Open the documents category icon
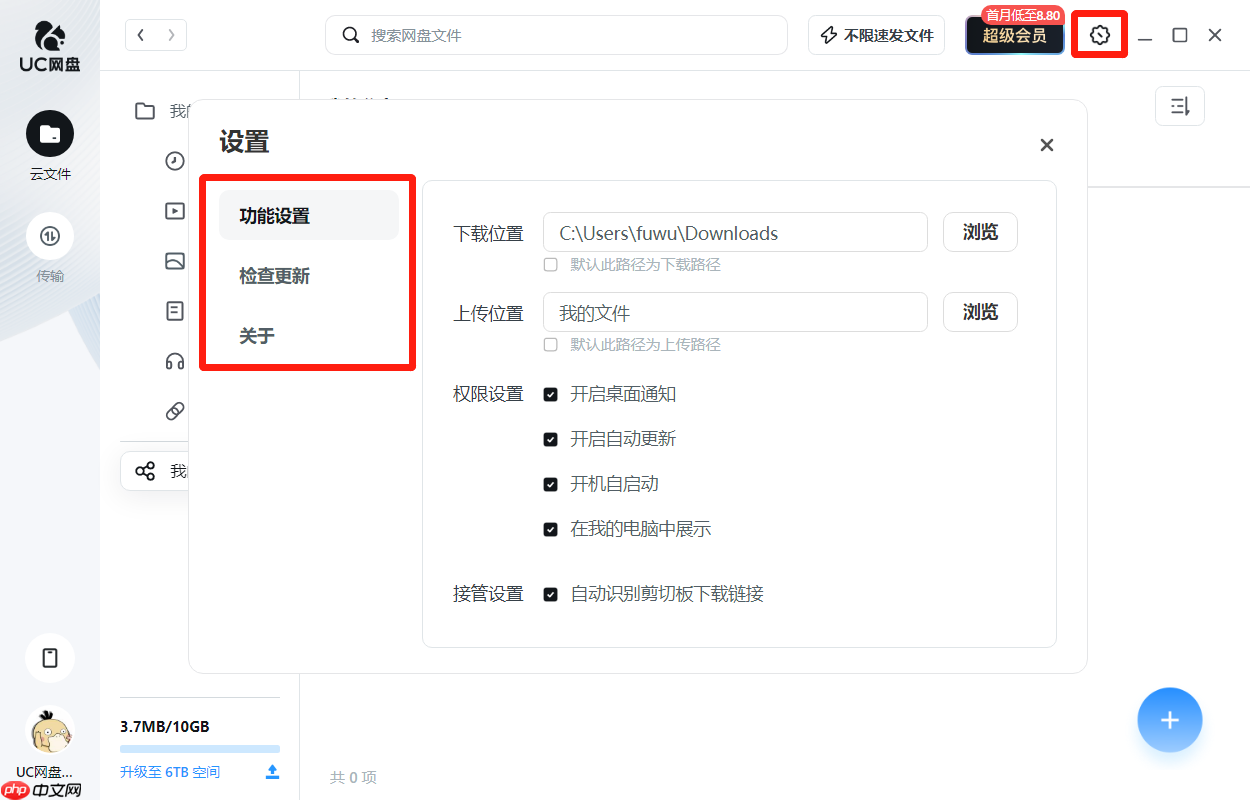 [x=175, y=311]
